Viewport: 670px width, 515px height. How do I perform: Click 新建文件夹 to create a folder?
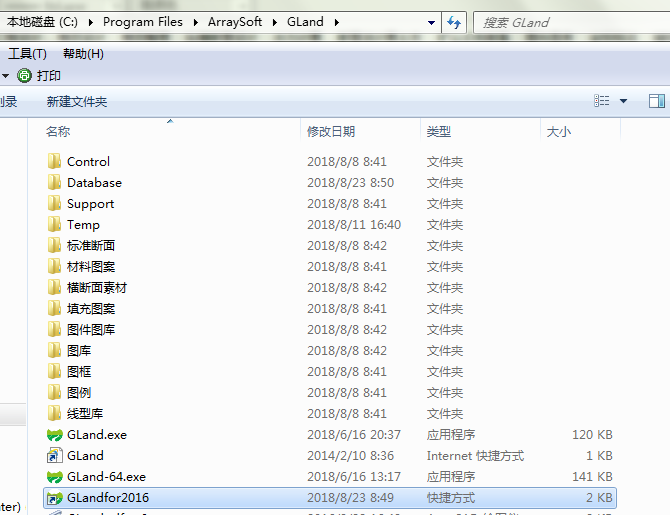[77, 102]
